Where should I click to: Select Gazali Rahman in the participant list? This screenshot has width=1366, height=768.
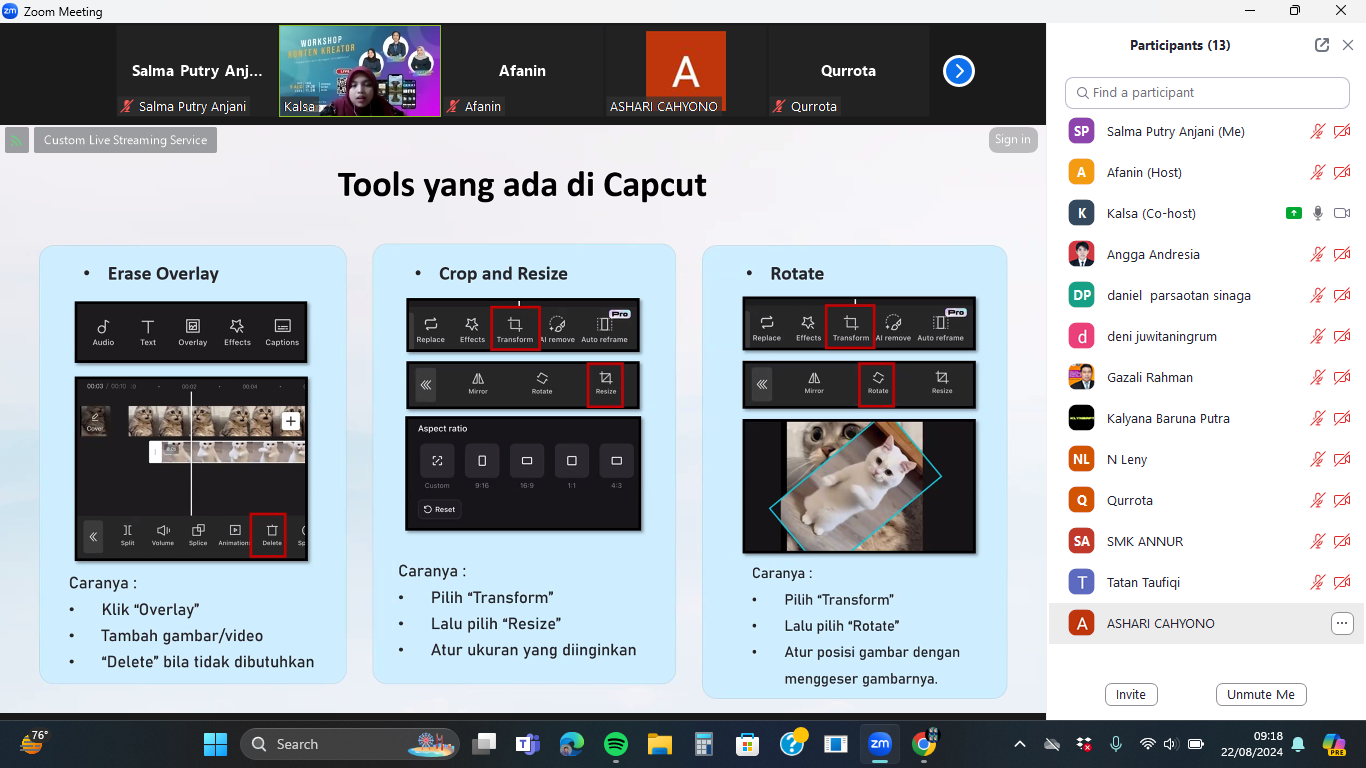point(1207,377)
